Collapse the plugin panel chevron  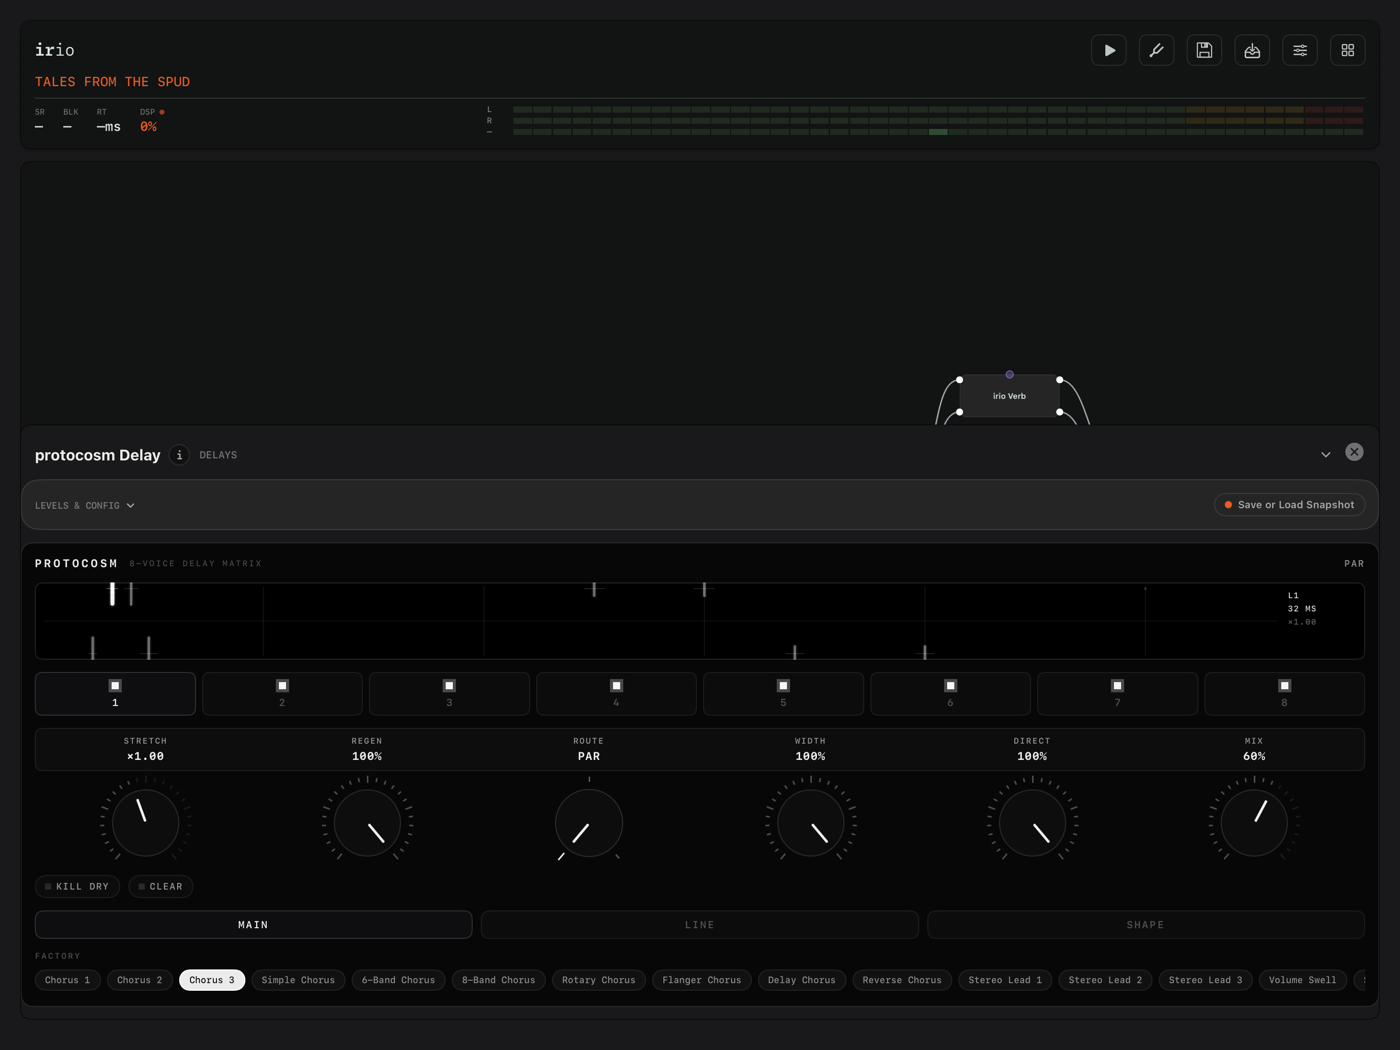coord(1326,455)
